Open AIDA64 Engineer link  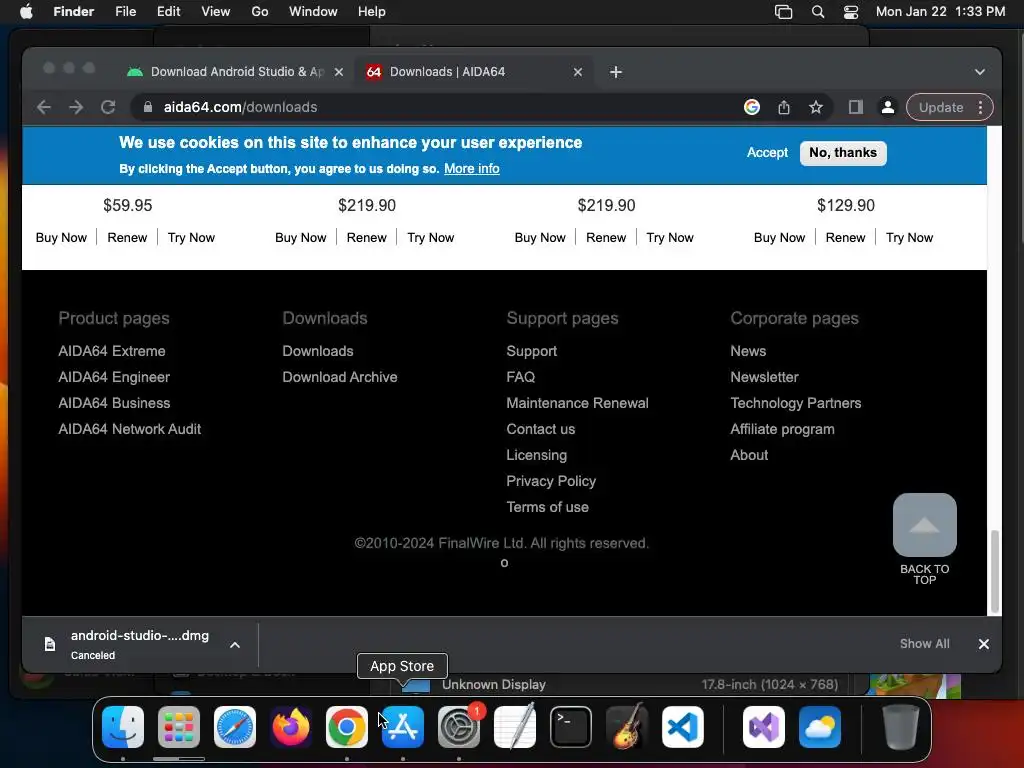pyautogui.click(x=114, y=377)
